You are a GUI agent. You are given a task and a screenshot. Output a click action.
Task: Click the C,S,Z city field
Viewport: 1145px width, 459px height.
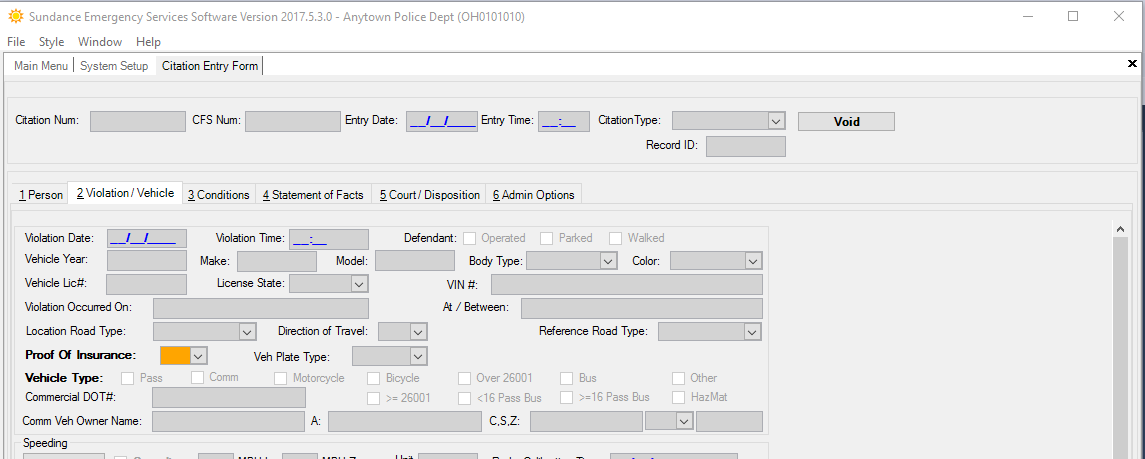click(586, 422)
